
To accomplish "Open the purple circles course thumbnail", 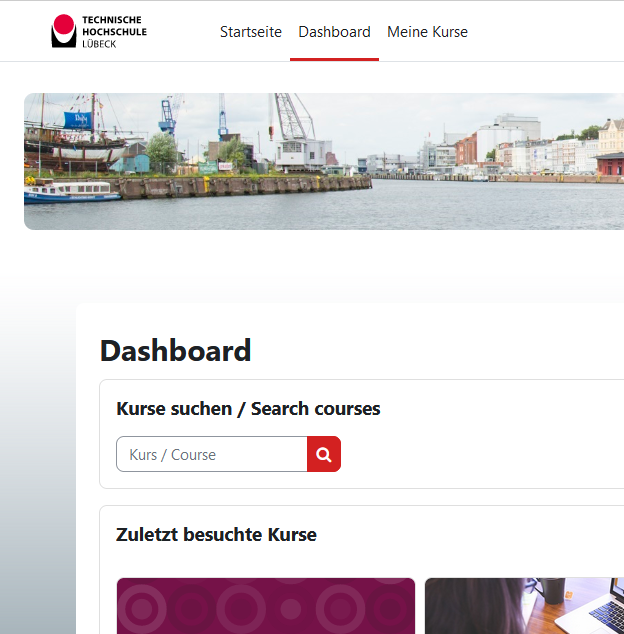I will [x=266, y=606].
